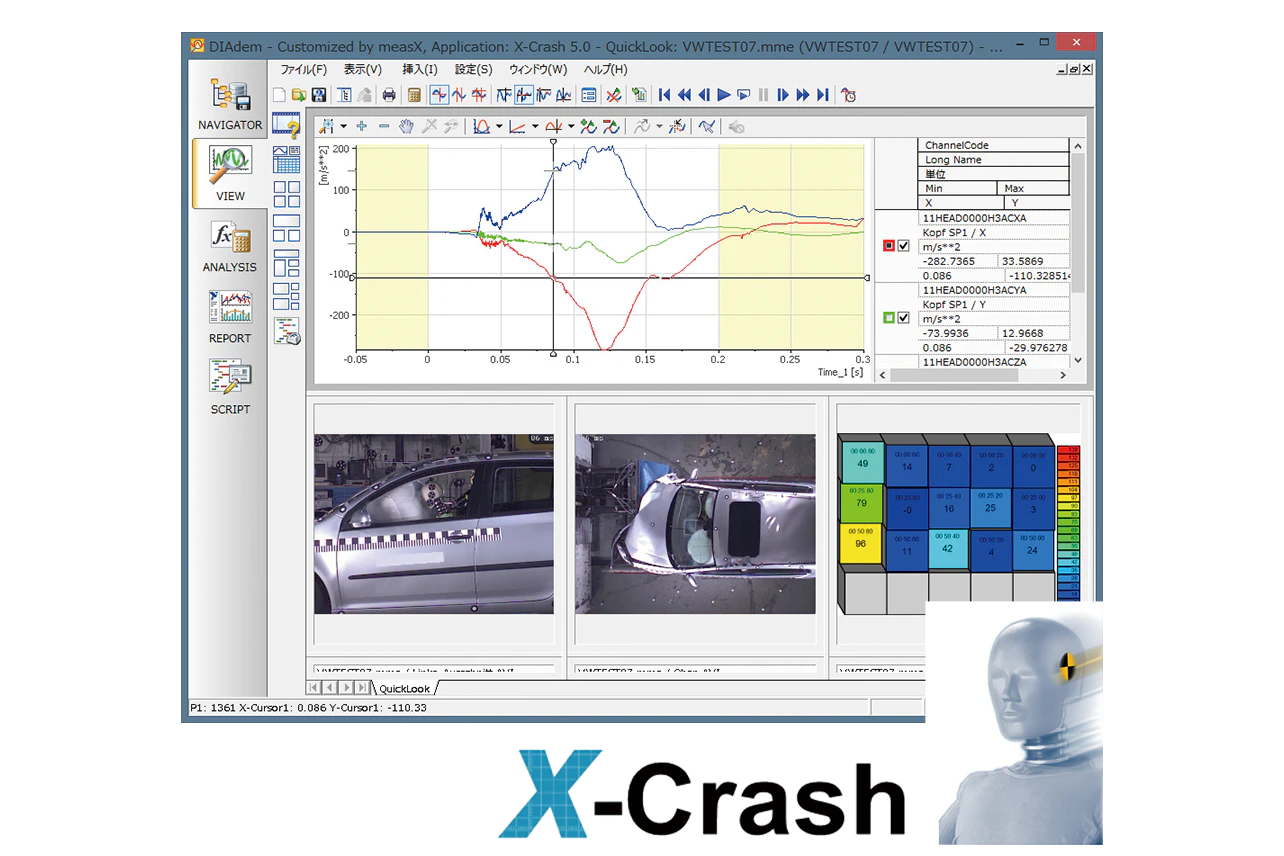Open the ファイル(F) menu
The height and width of the screenshot is (856, 1284).
[x=304, y=70]
